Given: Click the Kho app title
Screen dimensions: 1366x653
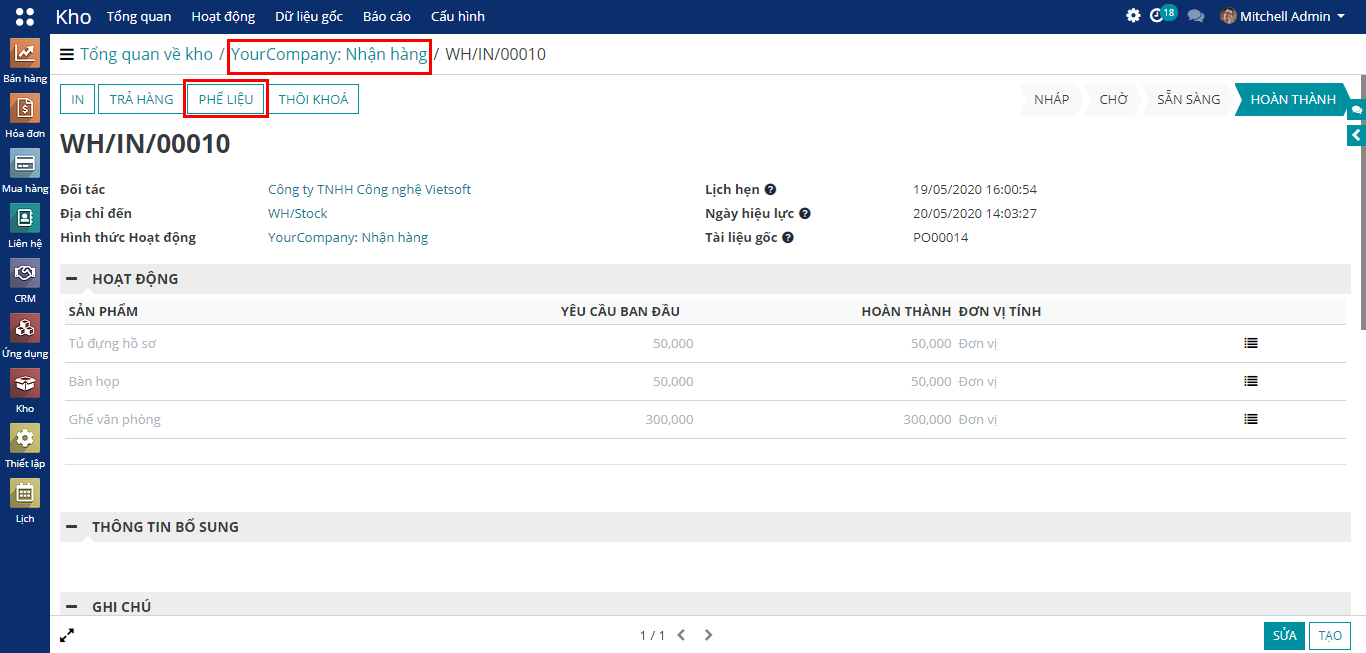Looking at the screenshot, I should click(x=73, y=16).
